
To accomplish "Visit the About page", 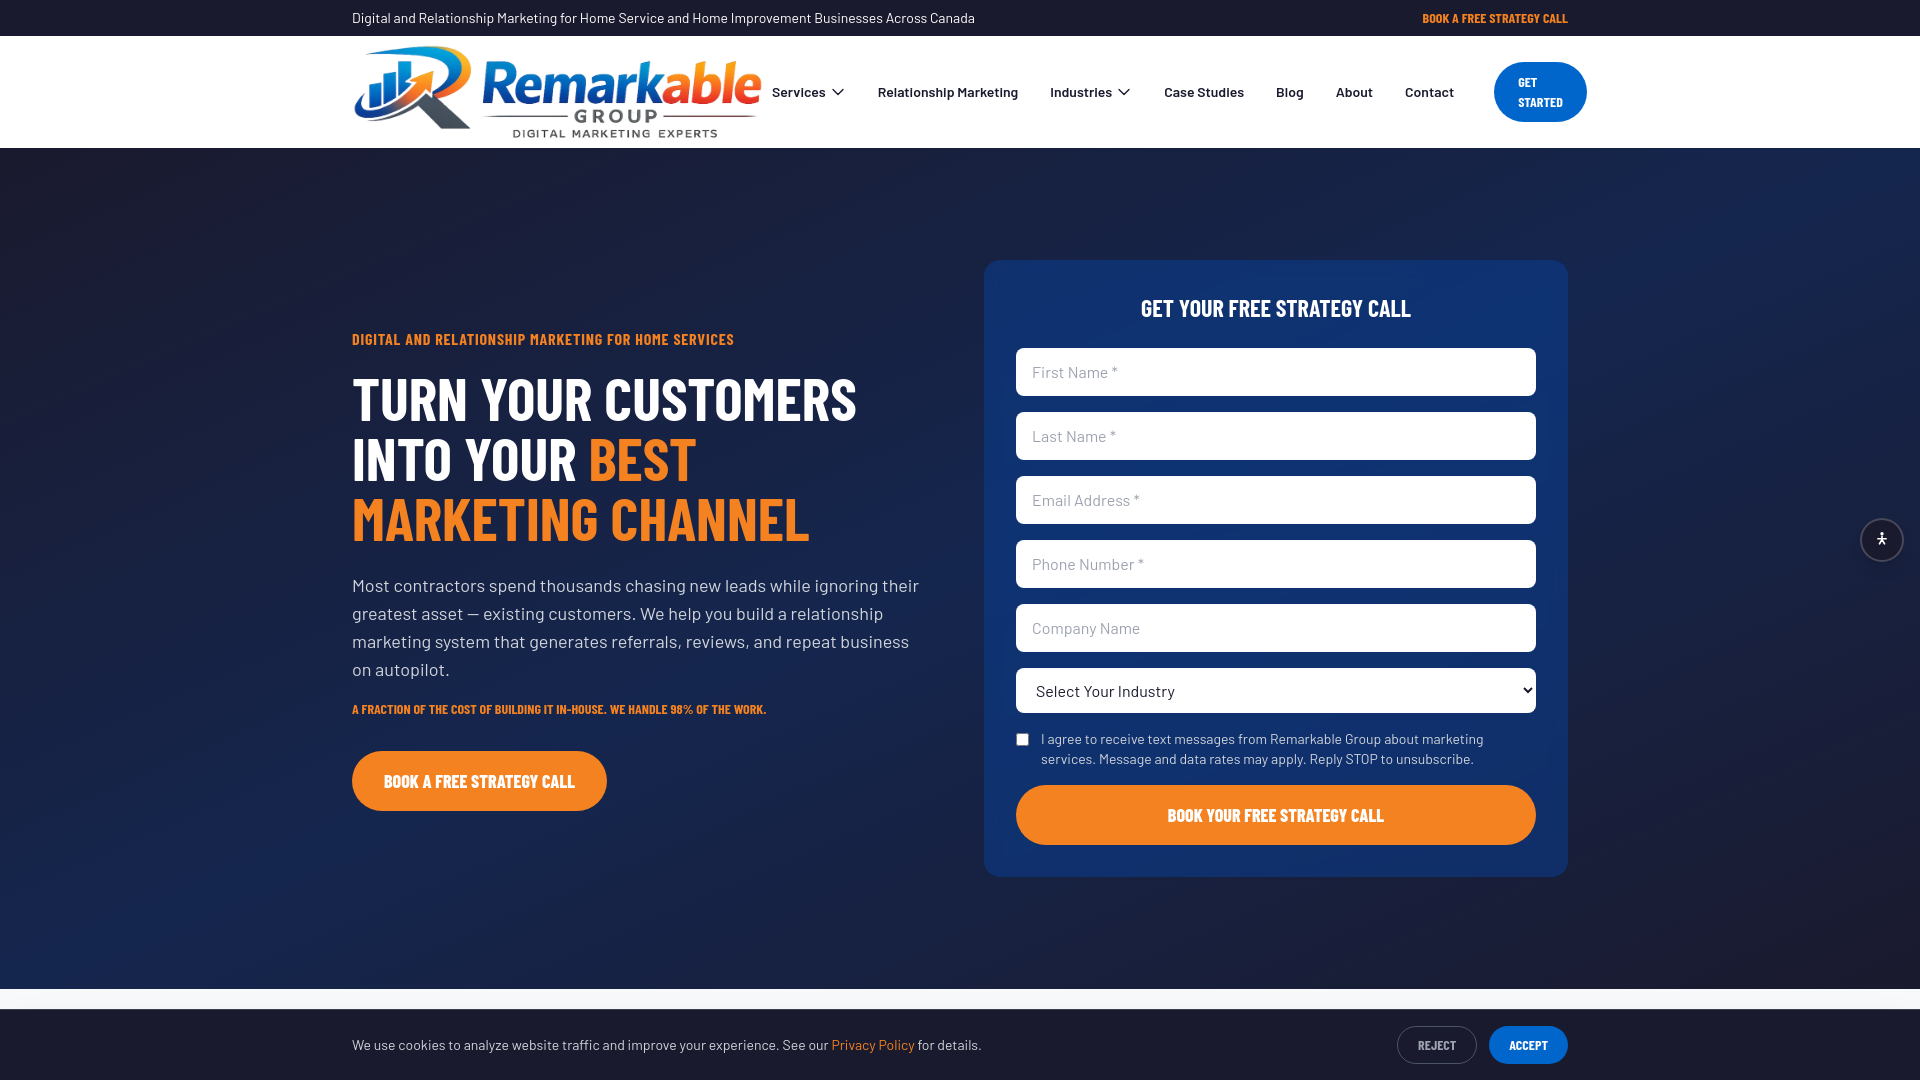I will click(x=1354, y=92).
